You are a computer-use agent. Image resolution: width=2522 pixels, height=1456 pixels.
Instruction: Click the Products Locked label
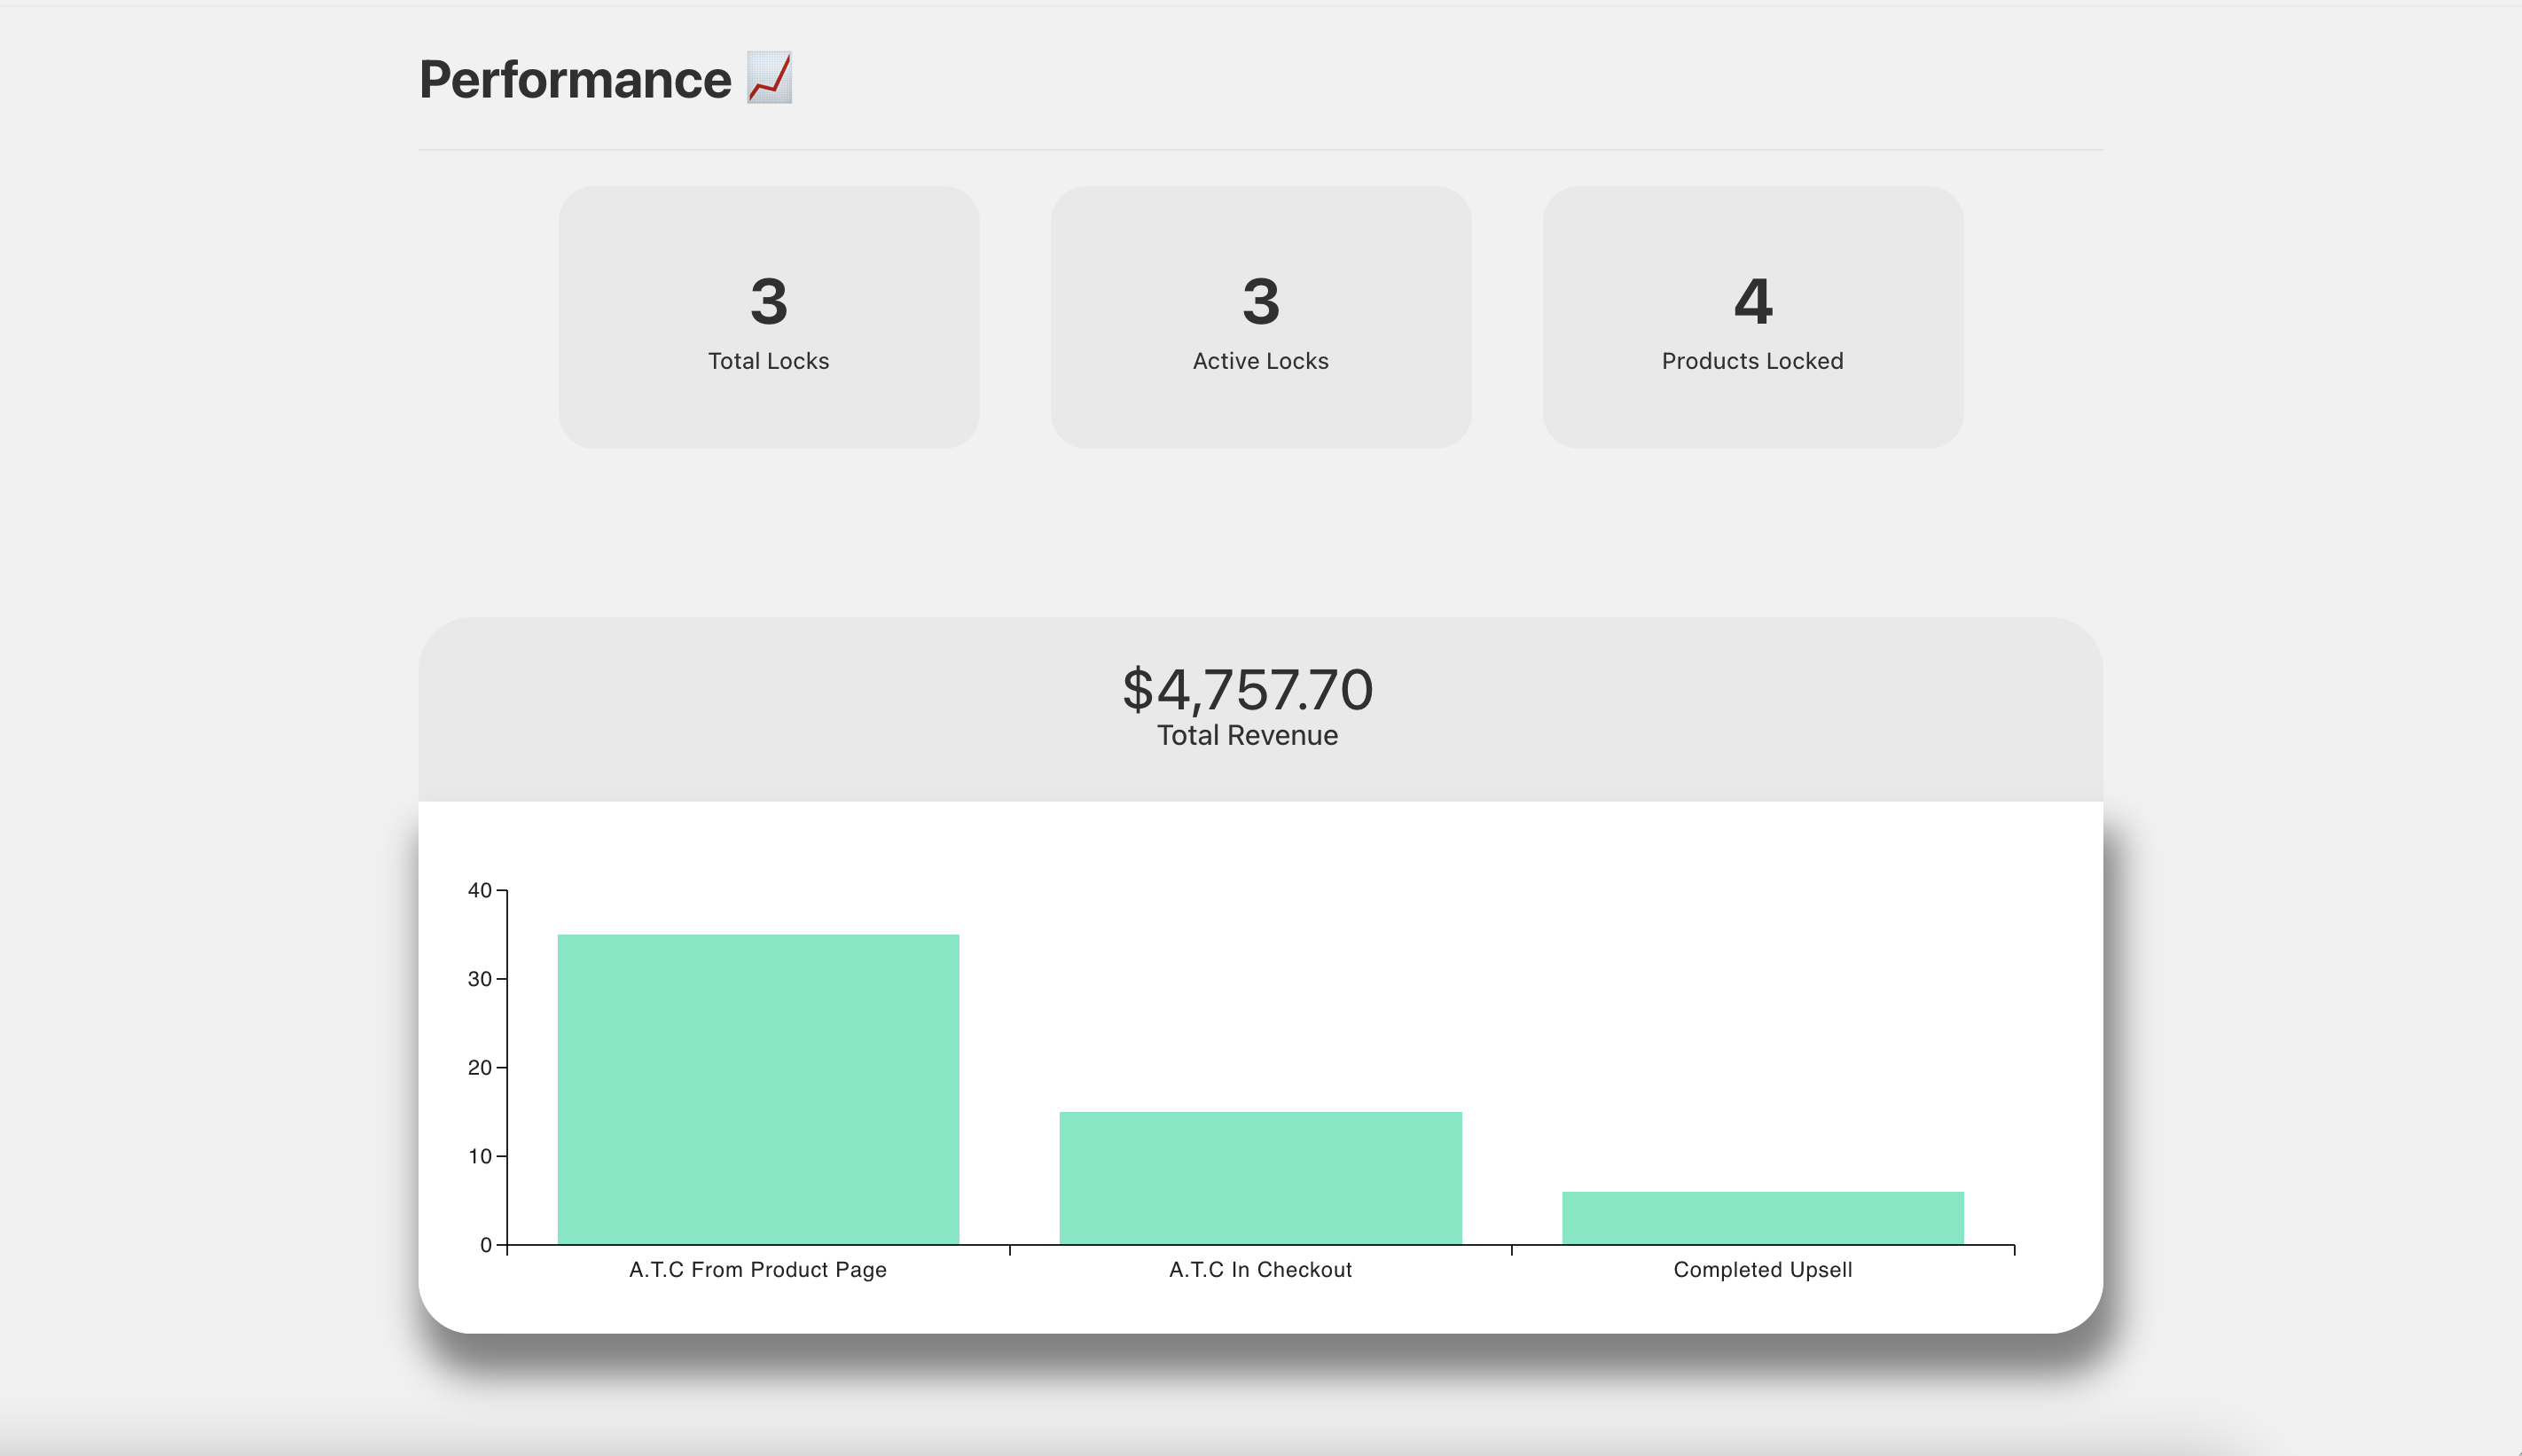tap(1752, 361)
